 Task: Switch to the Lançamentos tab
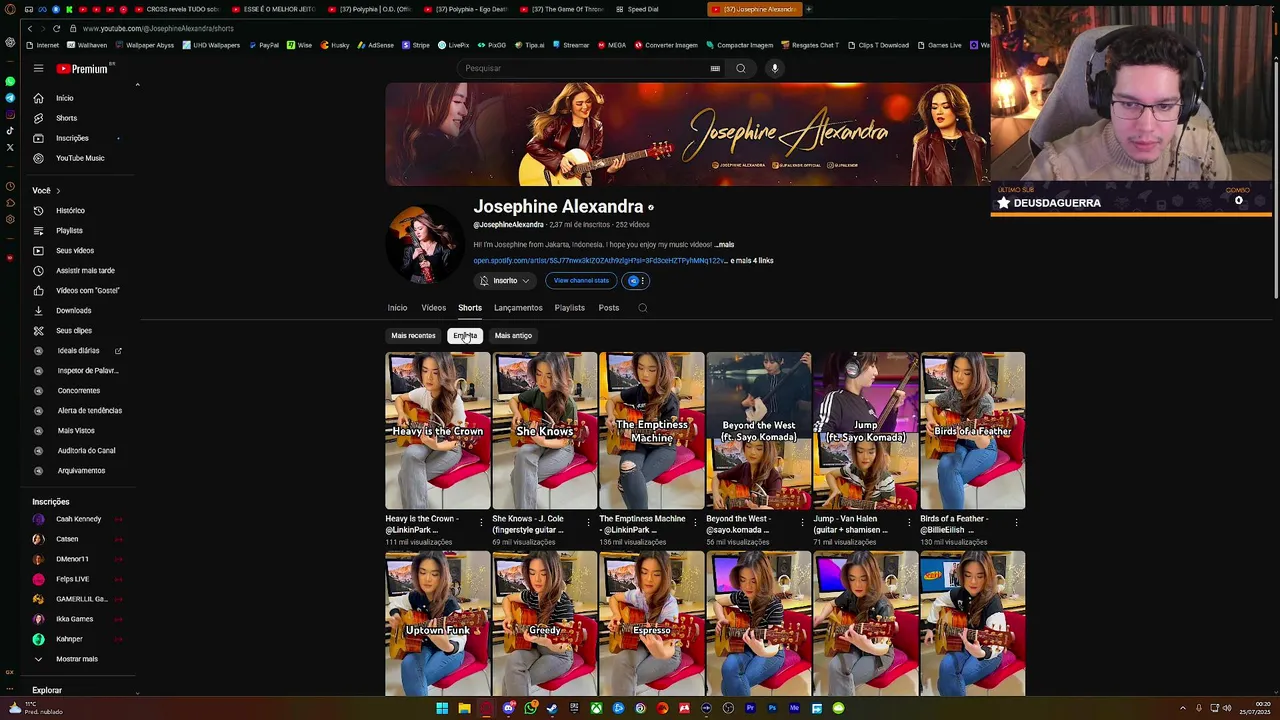(x=518, y=308)
